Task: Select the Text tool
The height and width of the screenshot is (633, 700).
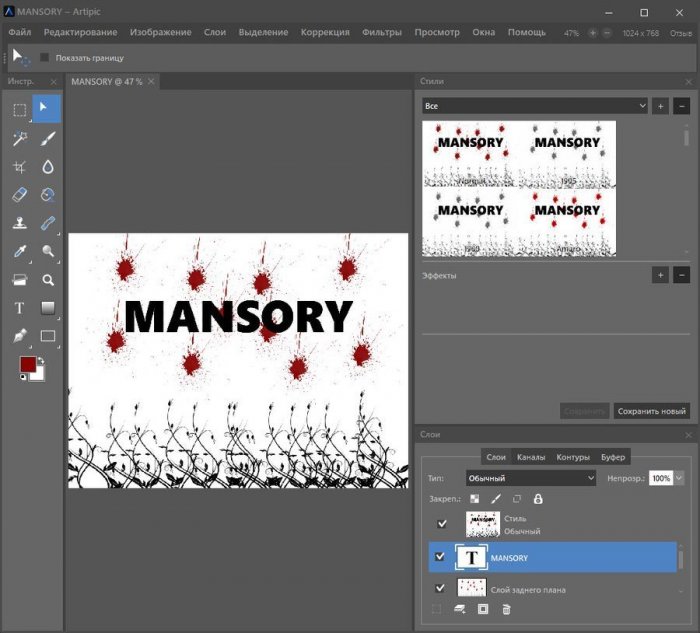Action: (19, 308)
